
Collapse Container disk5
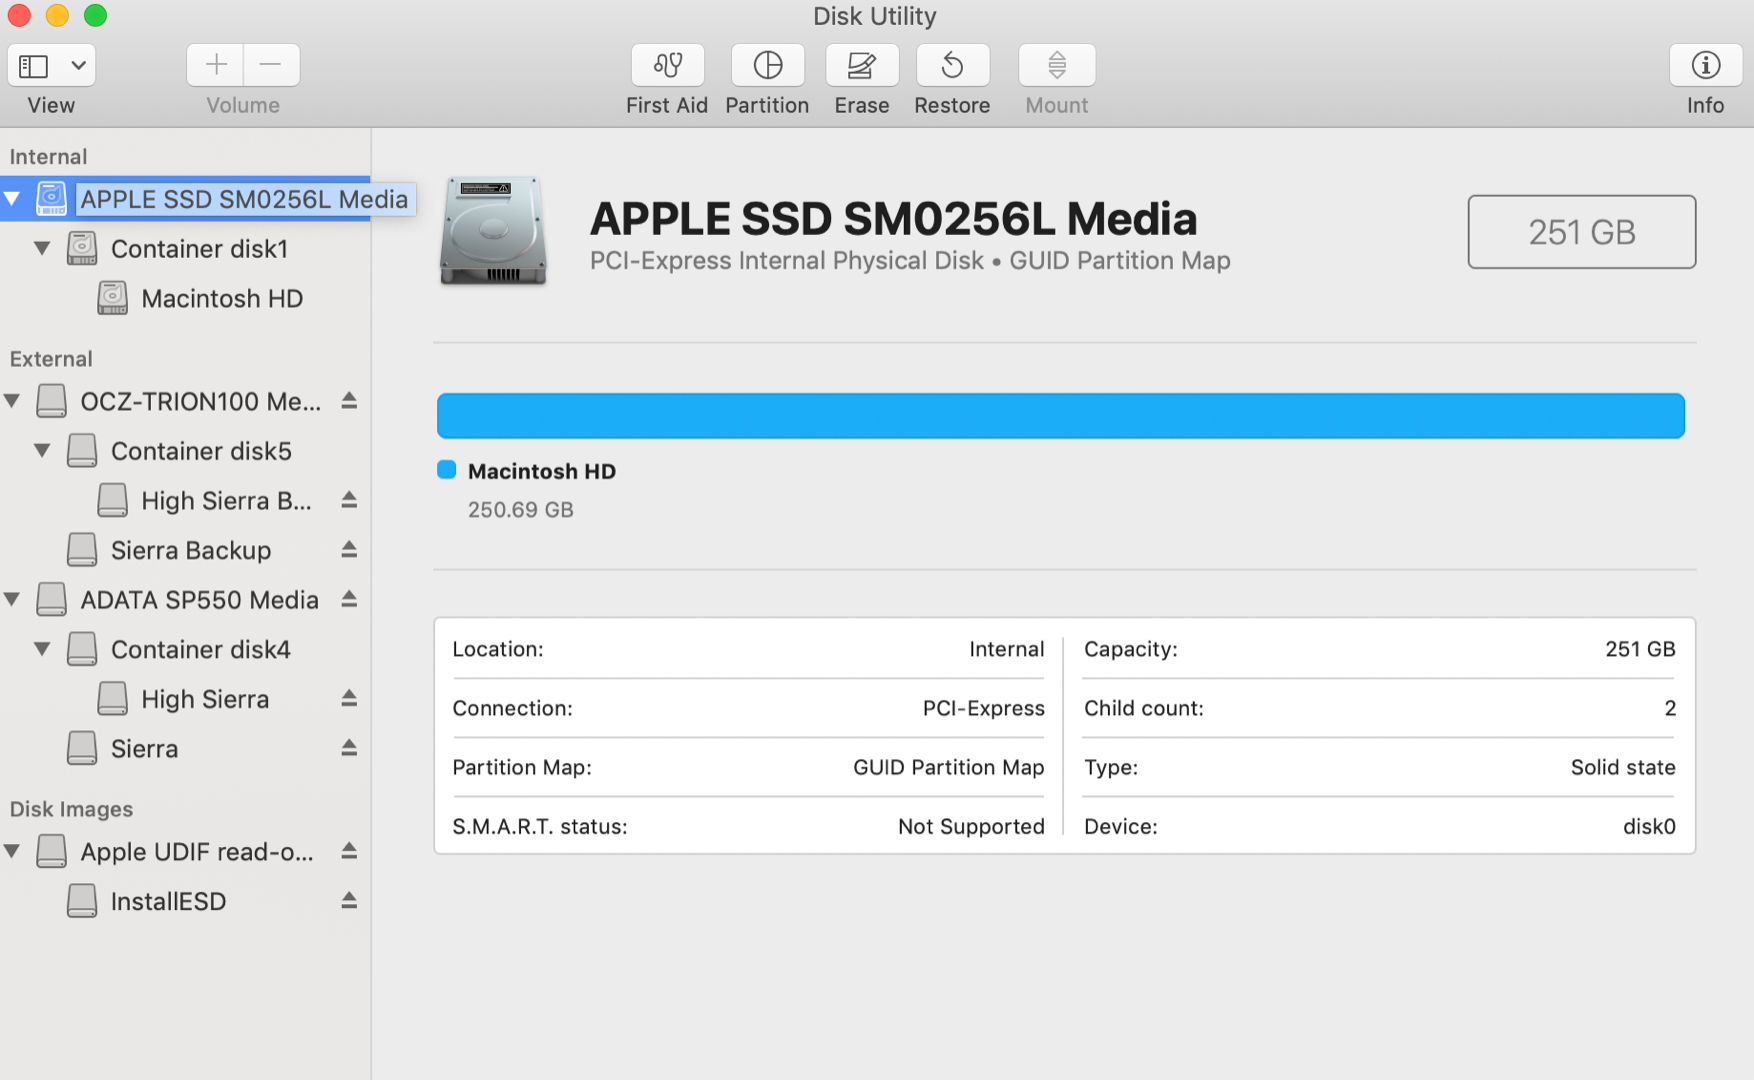pyautogui.click(x=42, y=451)
